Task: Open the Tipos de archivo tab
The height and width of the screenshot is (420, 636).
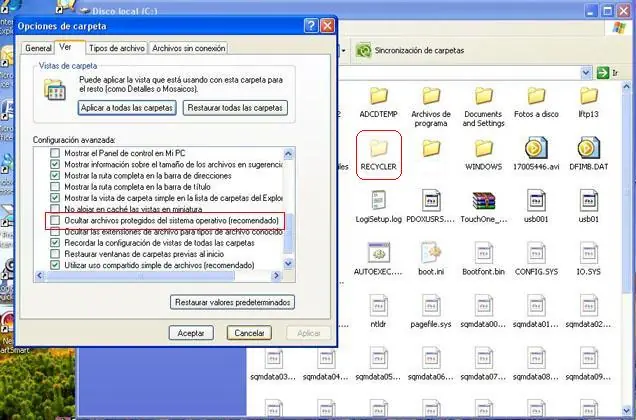Action: point(117,48)
